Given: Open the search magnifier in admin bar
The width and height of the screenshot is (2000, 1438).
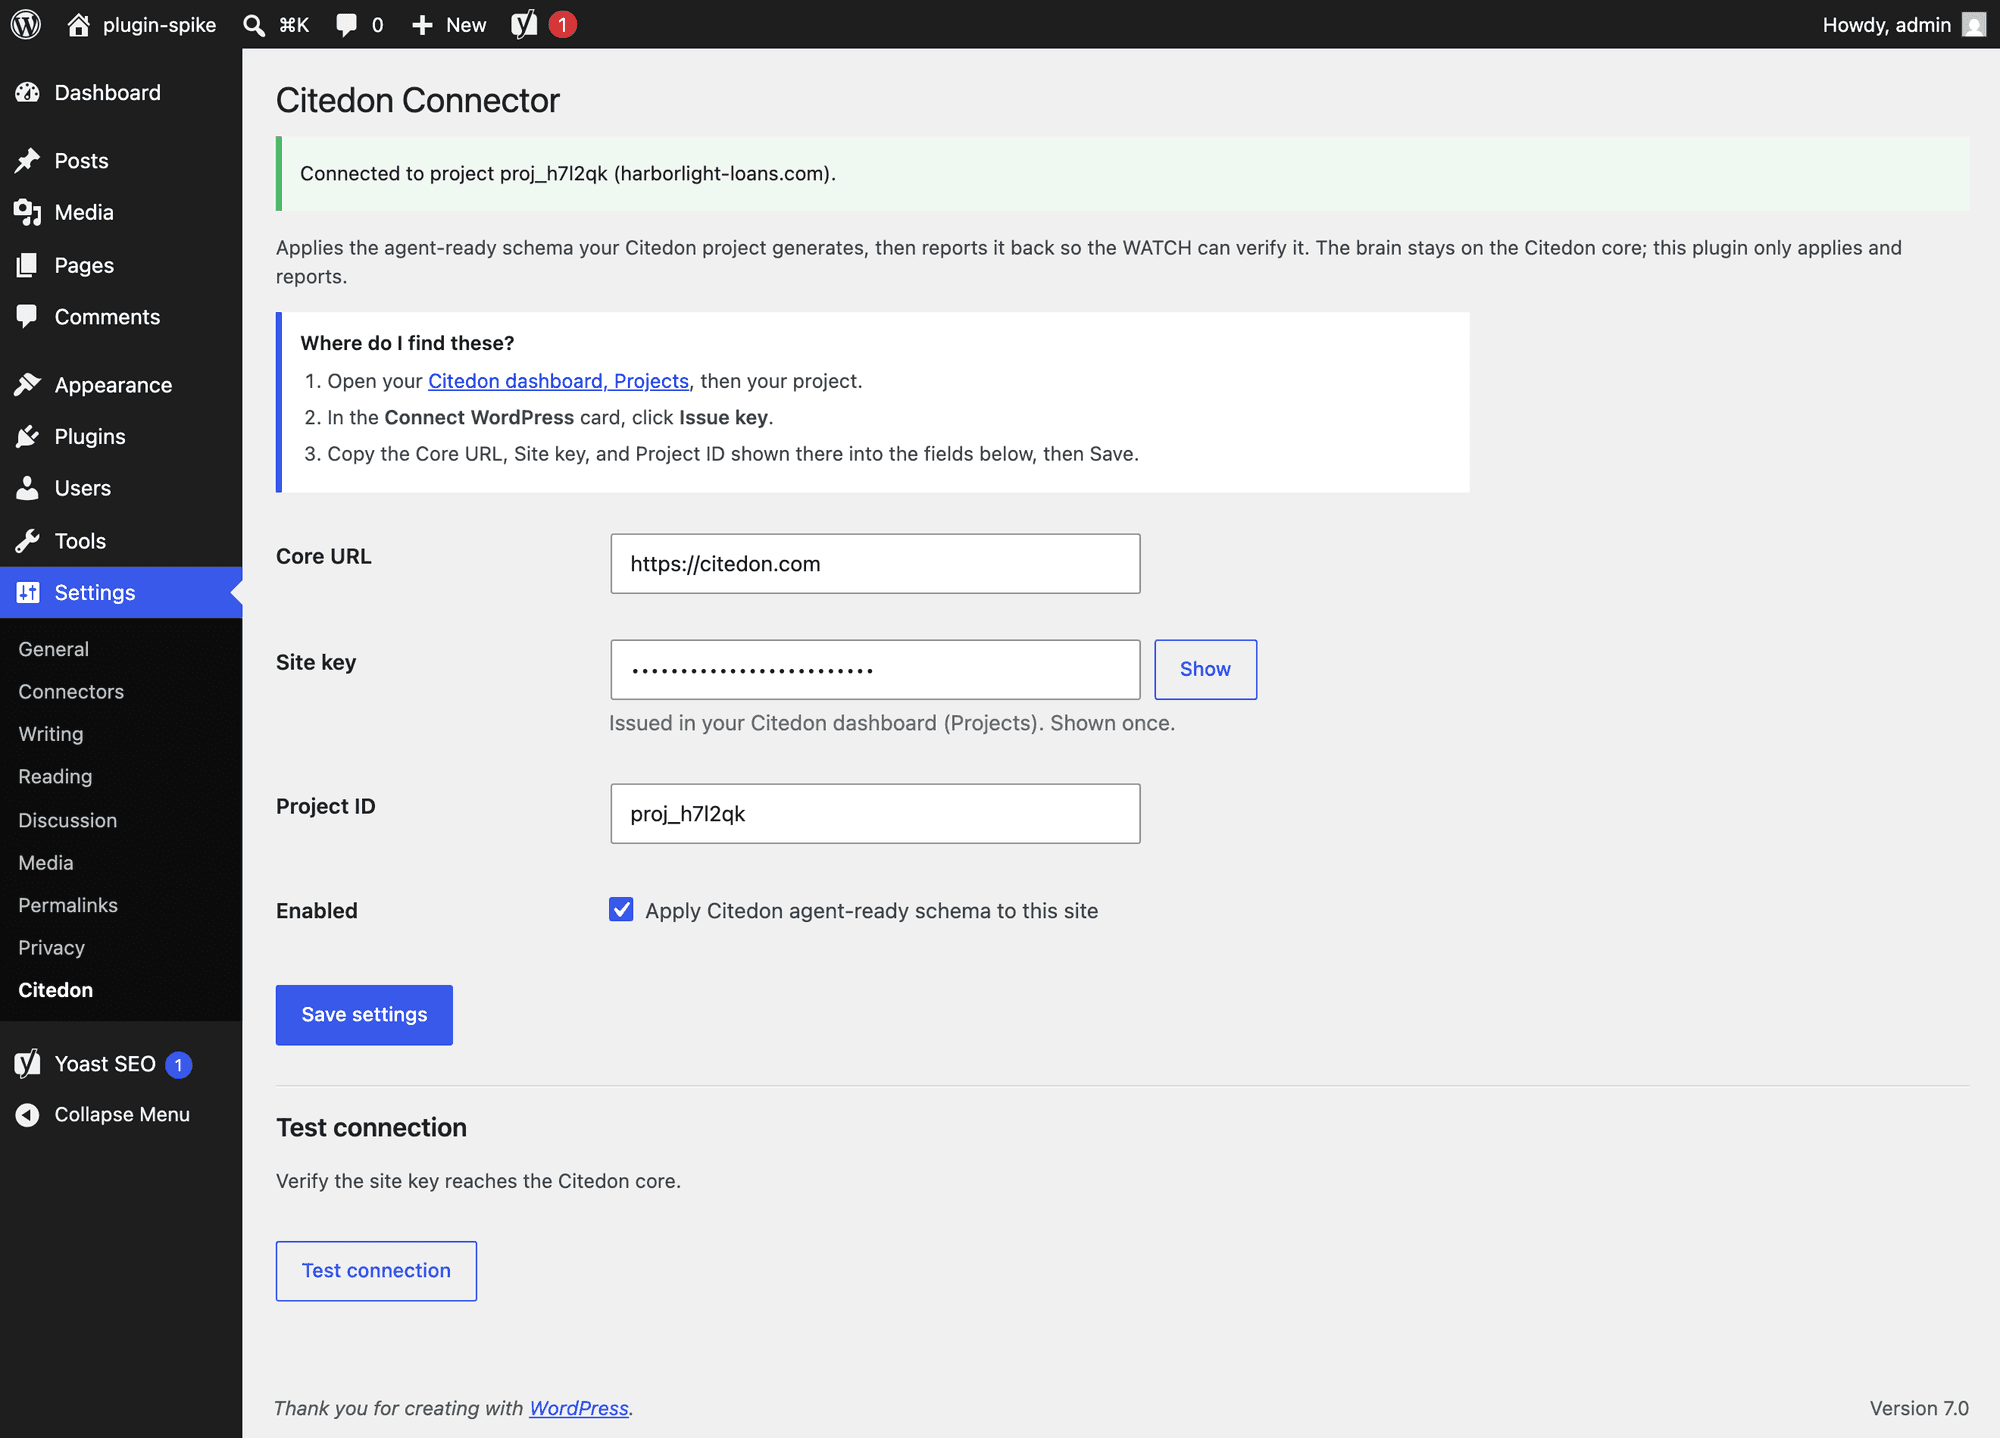Looking at the screenshot, I should 254,25.
